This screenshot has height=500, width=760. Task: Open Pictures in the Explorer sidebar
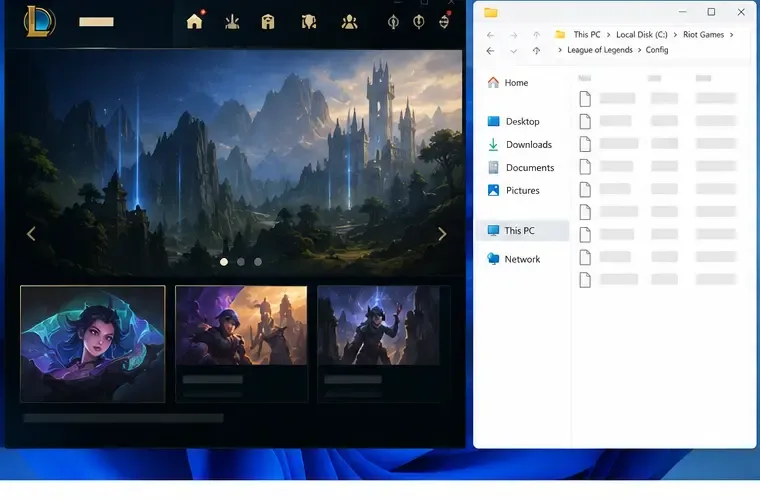pyautogui.click(x=513, y=190)
